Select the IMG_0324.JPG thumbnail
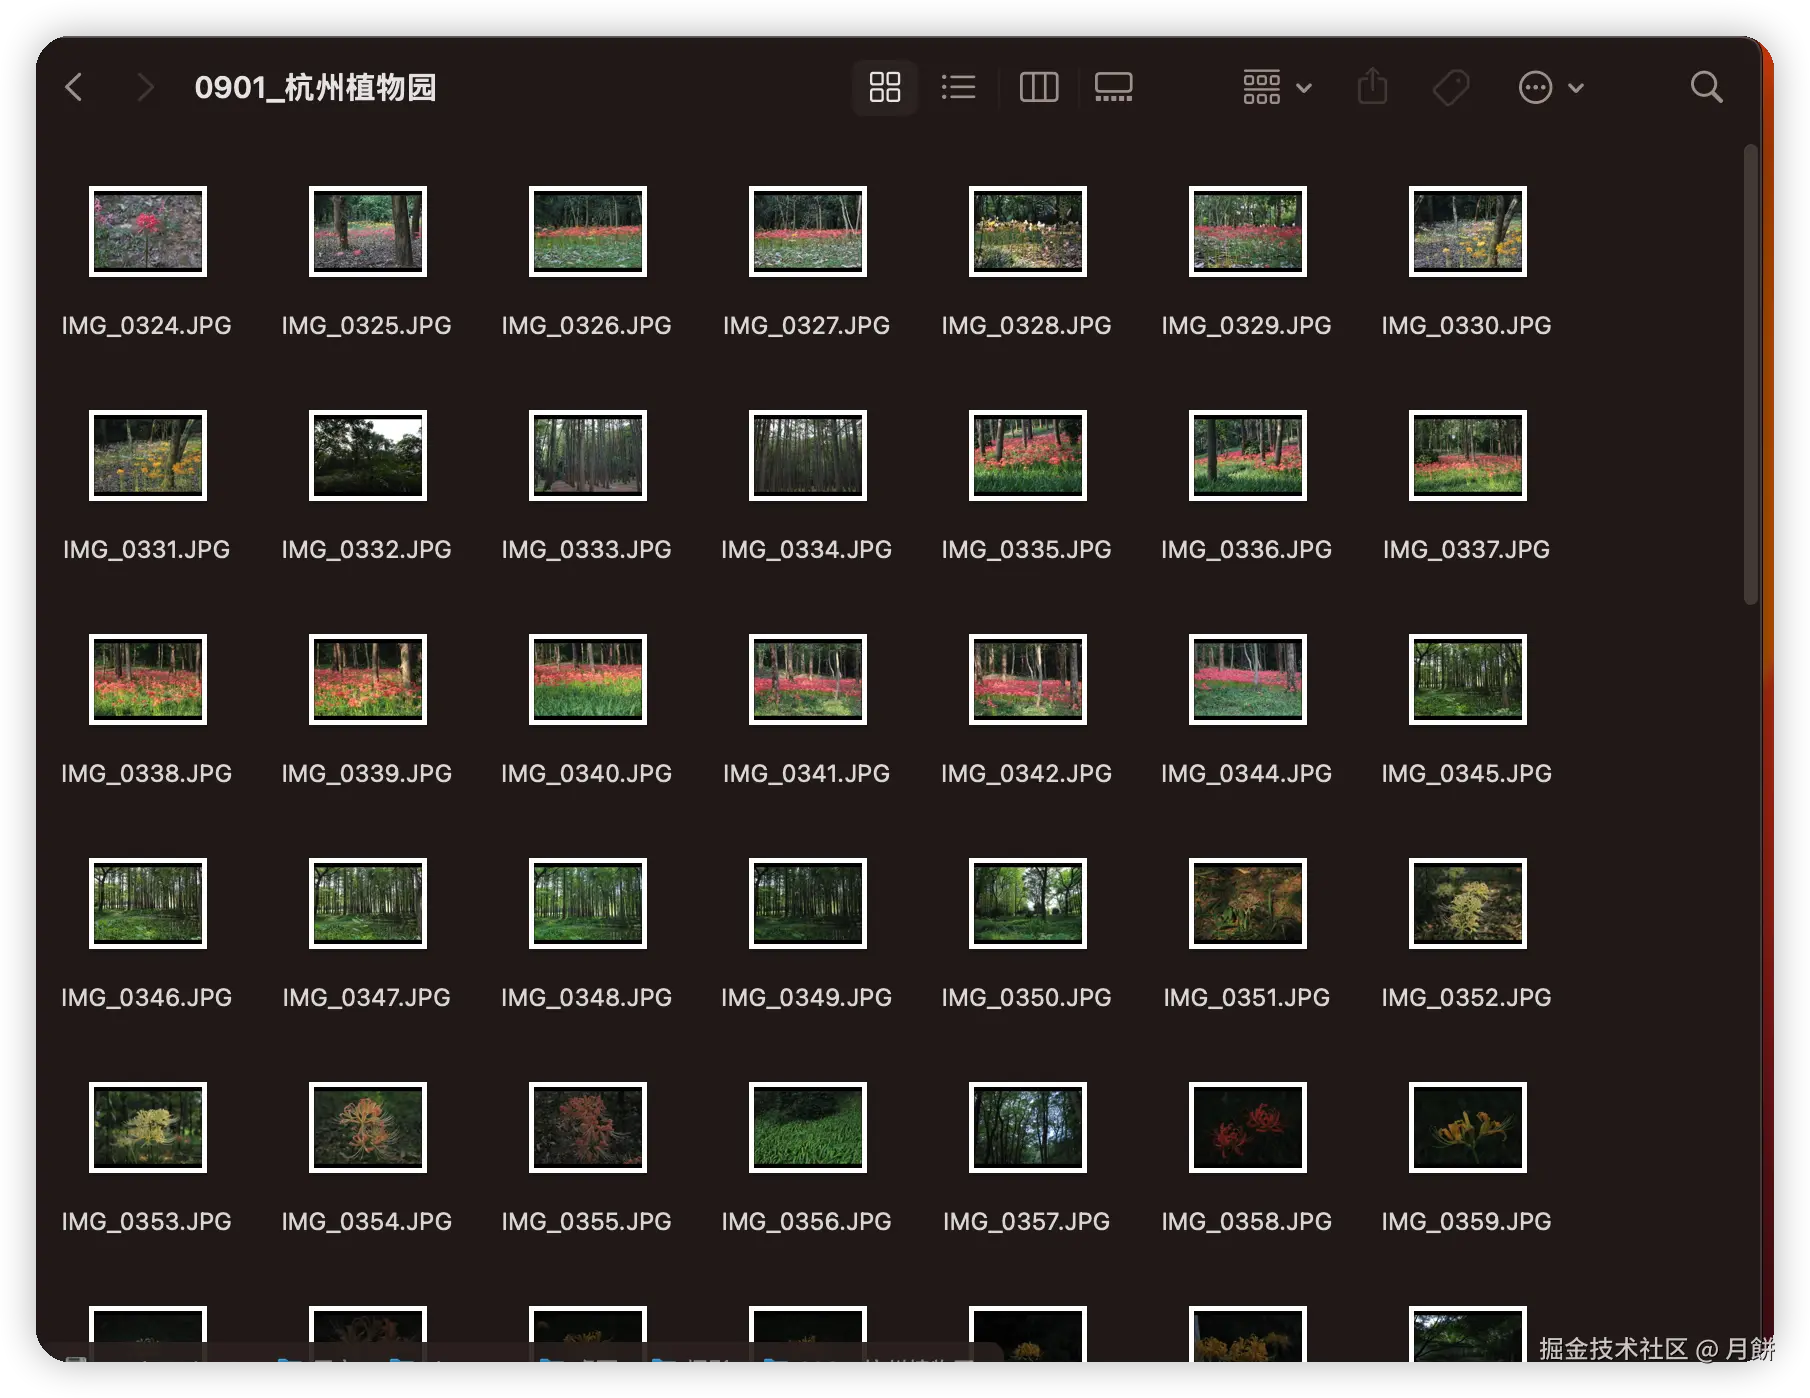The height and width of the screenshot is (1398, 1810). [x=148, y=231]
